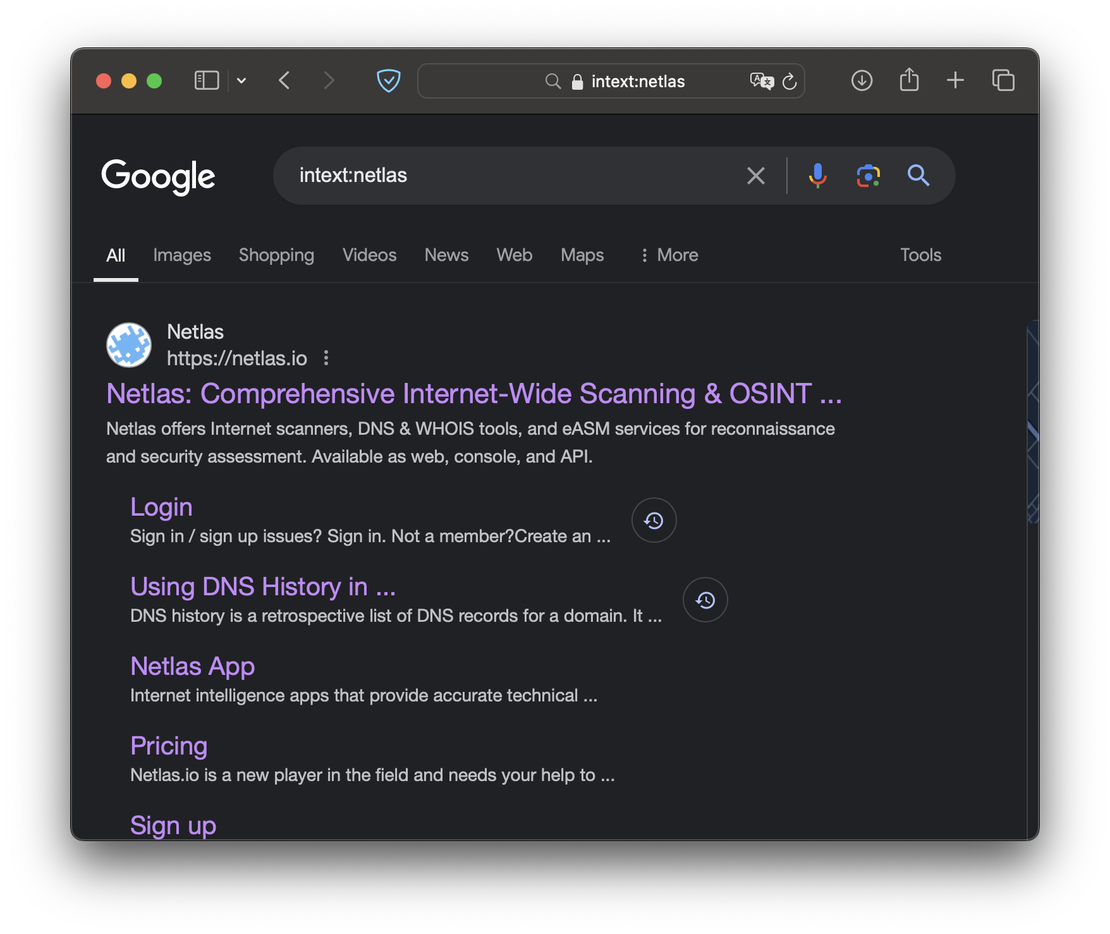Clear the search query with the X
The width and height of the screenshot is (1110, 934).
click(755, 175)
